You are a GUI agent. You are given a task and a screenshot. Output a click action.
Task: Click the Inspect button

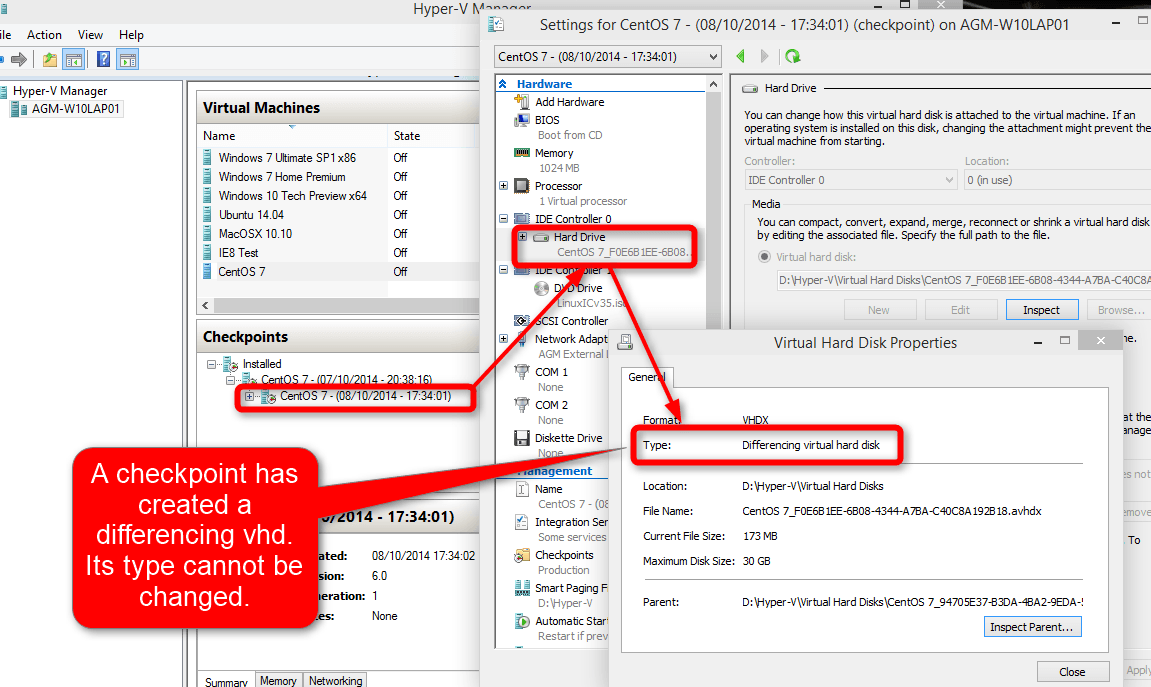pyautogui.click(x=1042, y=310)
